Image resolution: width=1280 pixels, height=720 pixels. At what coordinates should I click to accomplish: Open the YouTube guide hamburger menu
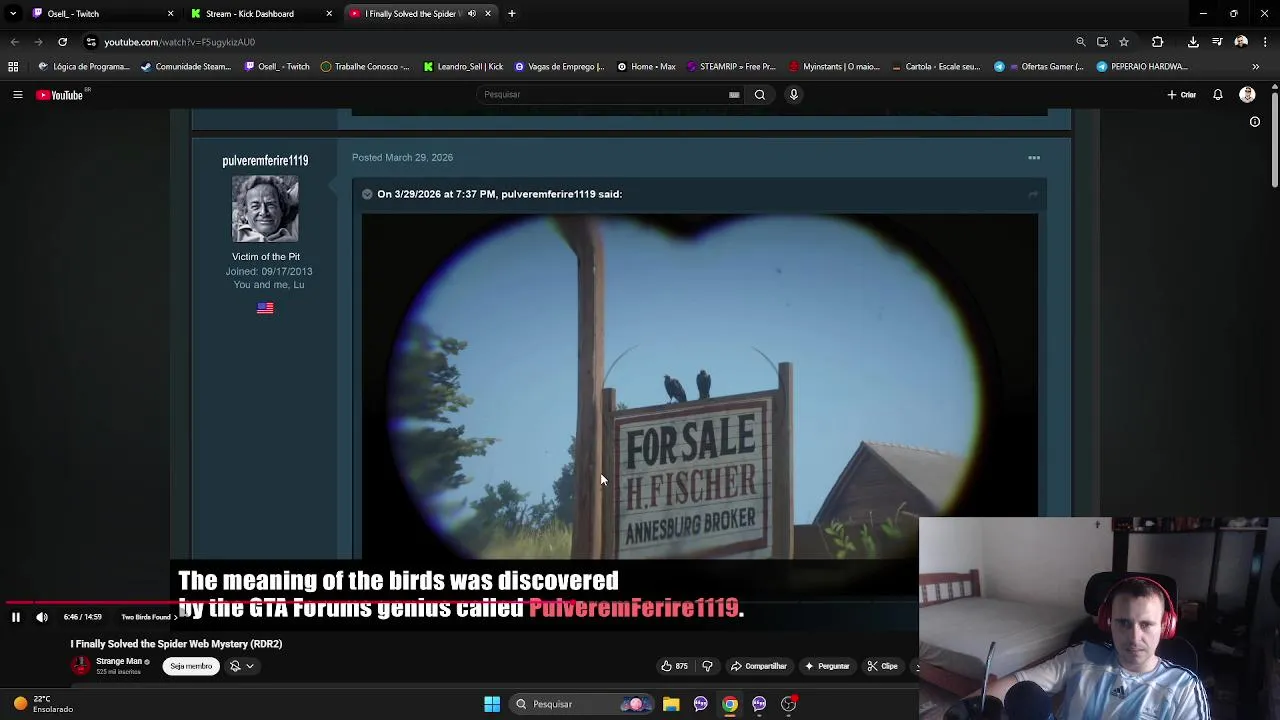[17, 95]
